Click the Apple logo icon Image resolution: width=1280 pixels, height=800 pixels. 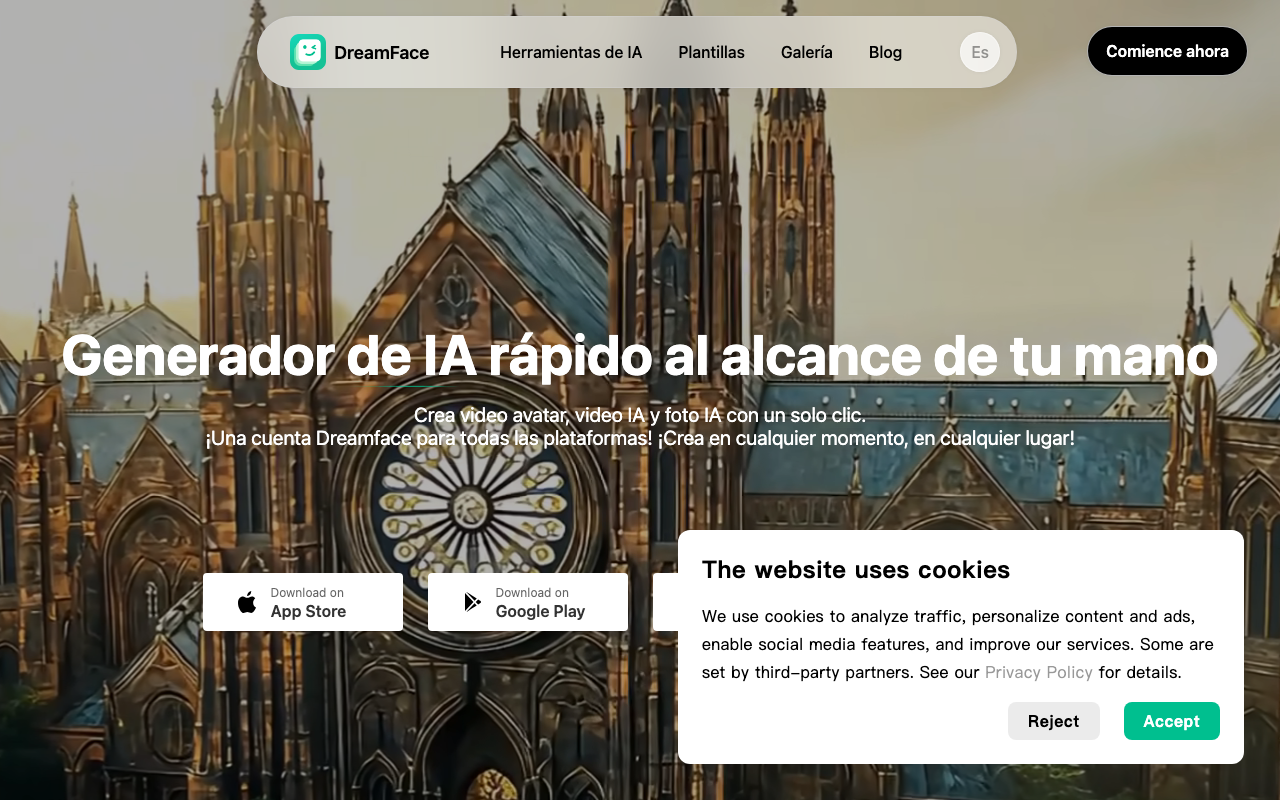click(247, 602)
